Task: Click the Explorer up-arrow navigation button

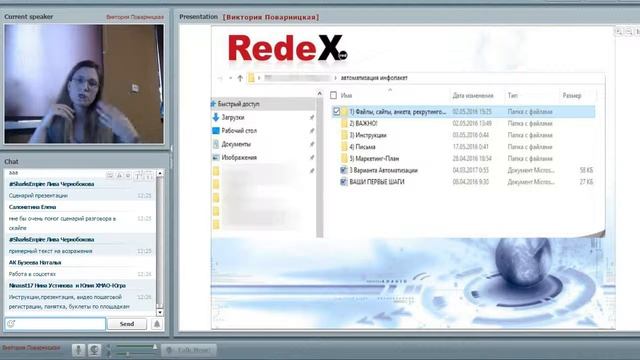Action: click(x=240, y=78)
